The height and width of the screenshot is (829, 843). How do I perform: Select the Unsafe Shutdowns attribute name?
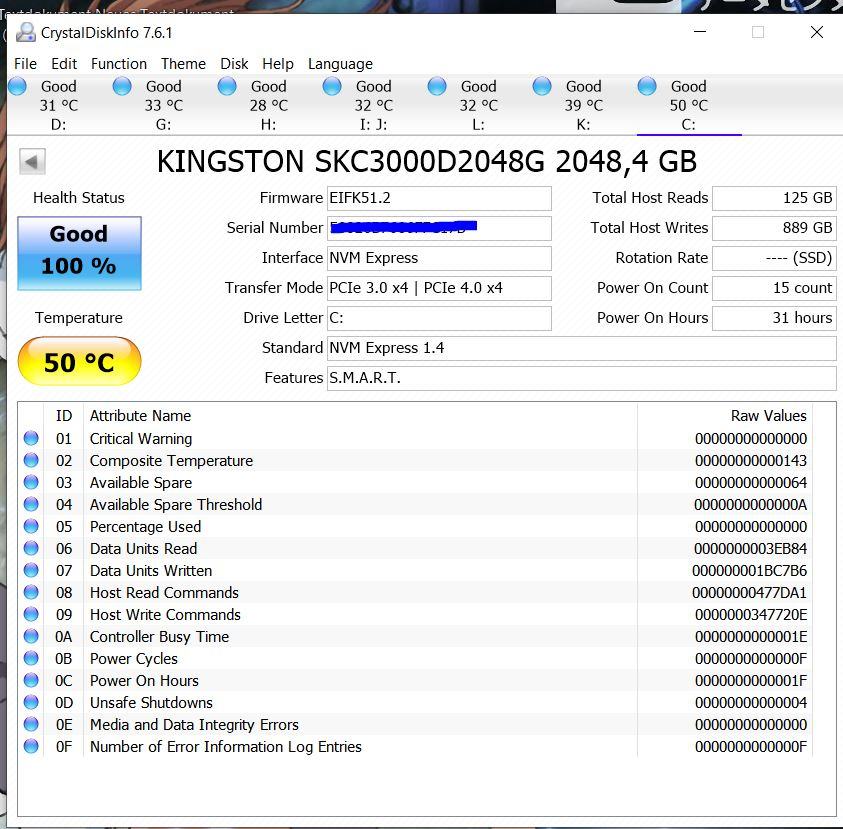click(151, 703)
